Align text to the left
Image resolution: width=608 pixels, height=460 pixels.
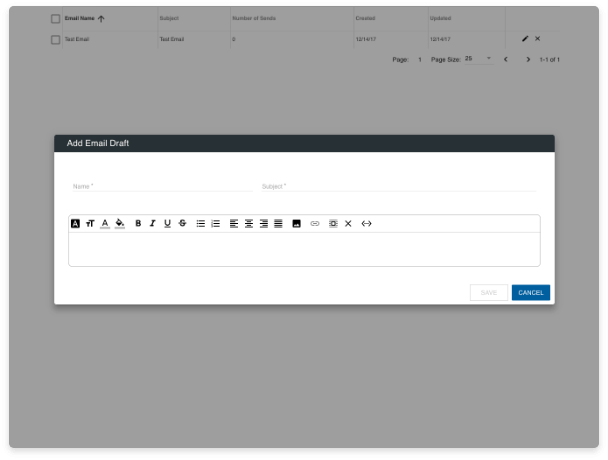(x=234, y=224)
